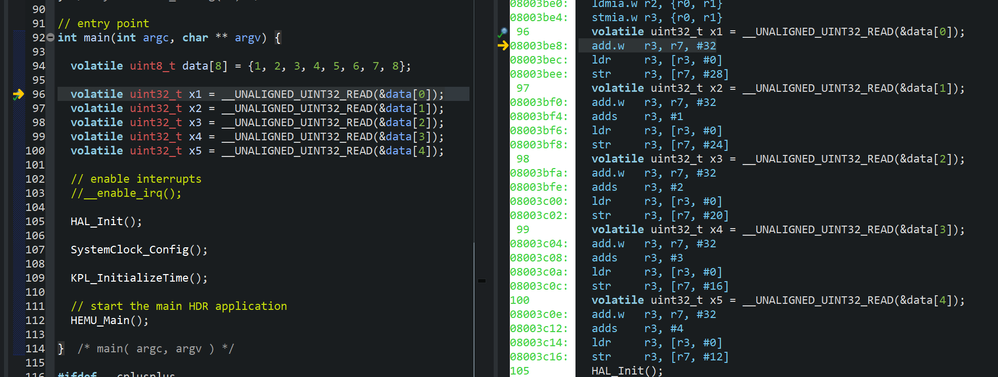
Task: Select source line declaring x5 from data[4]
Action: coord(257,151)
